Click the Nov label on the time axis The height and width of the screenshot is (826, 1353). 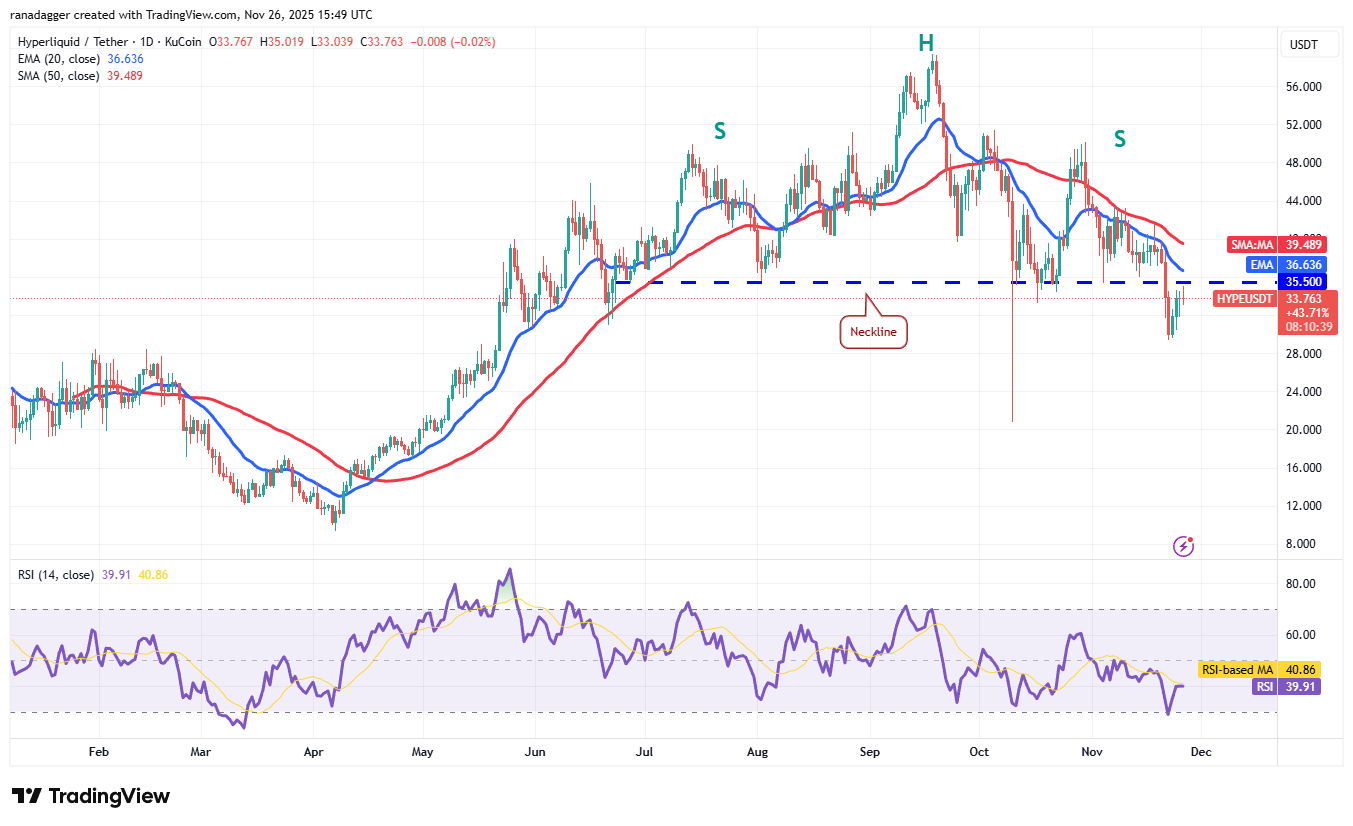point(1091,751)
